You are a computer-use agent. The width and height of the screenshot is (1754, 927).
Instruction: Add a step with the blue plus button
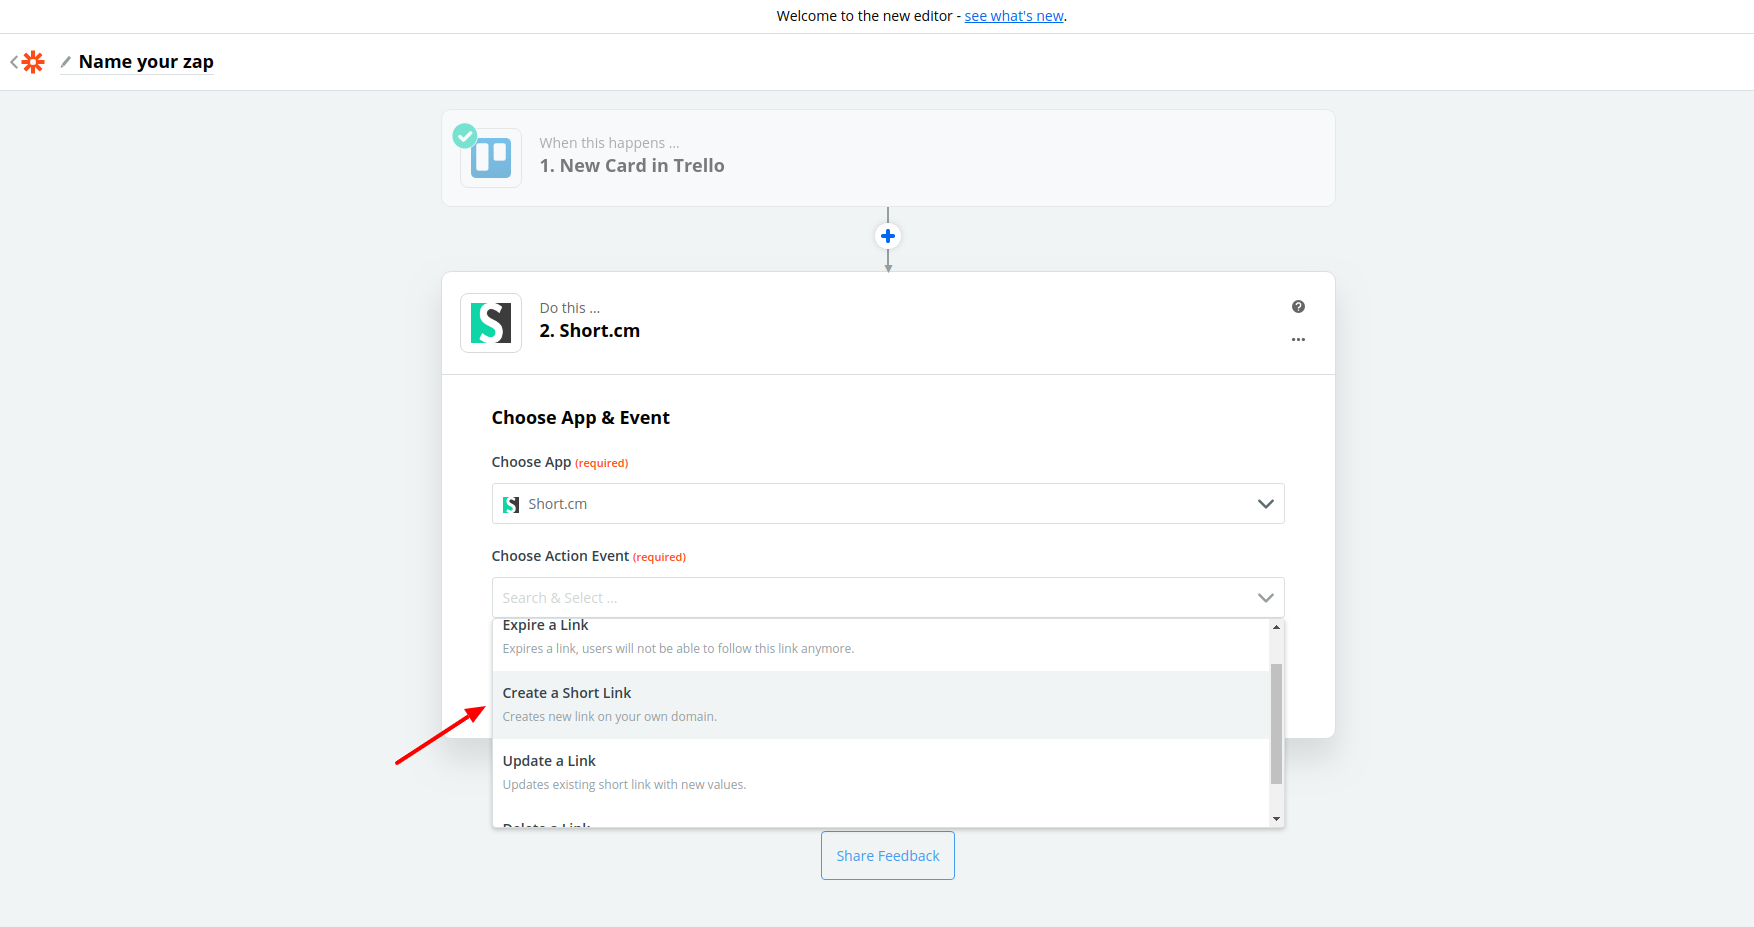tap(888, 236)
